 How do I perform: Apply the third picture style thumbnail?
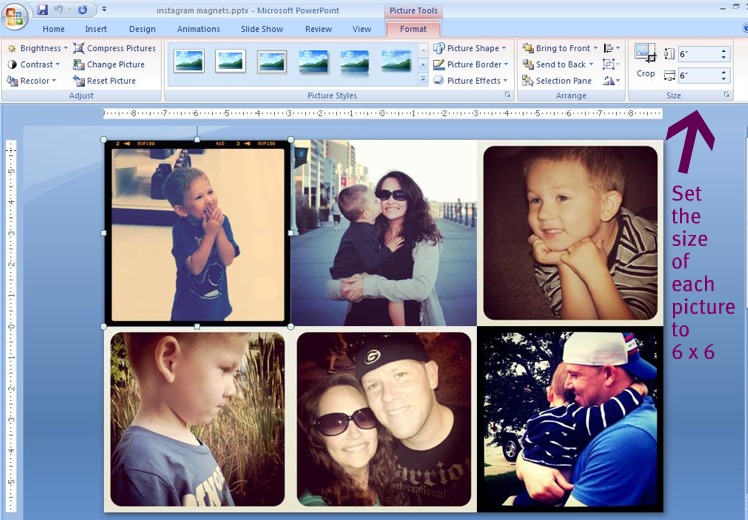272,62
